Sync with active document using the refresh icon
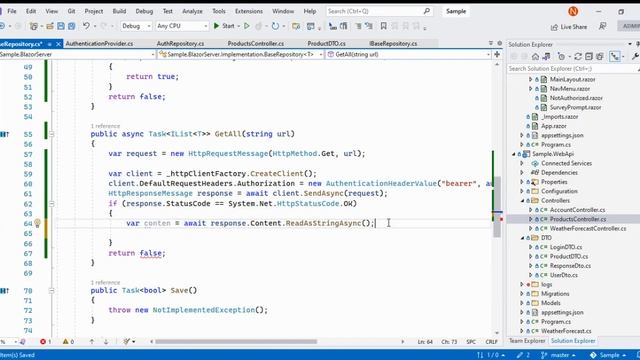 (578, 57)
